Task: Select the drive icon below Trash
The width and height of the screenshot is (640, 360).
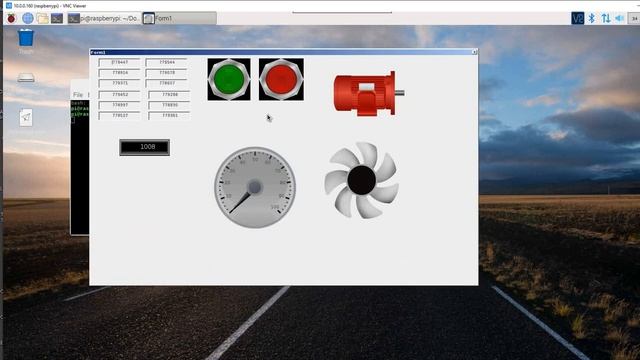Action: pos(26,78)
